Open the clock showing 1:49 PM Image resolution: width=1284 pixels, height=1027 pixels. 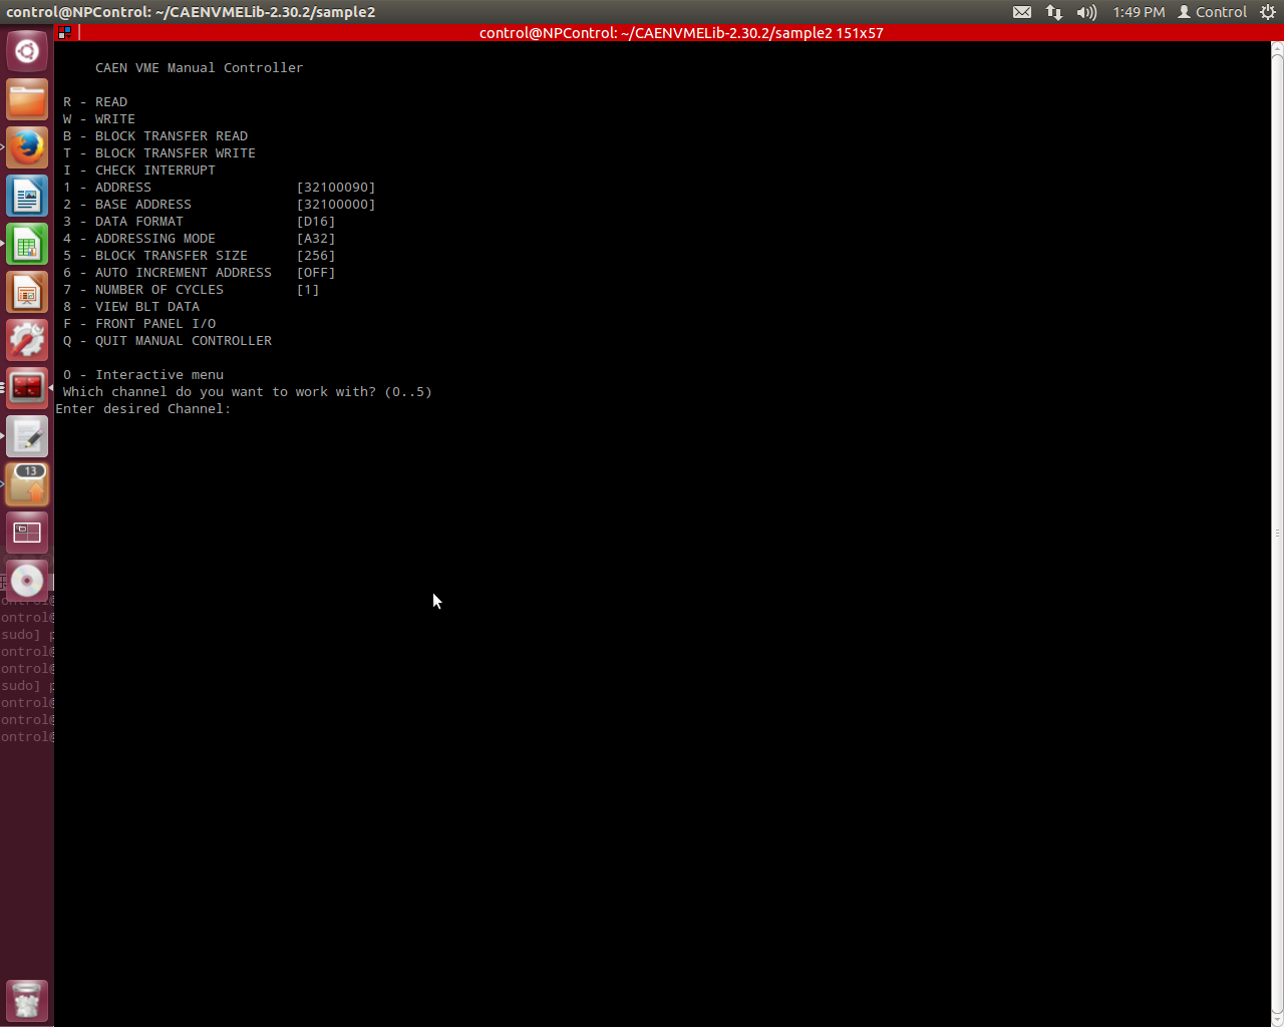click(x=1139, y=12)
